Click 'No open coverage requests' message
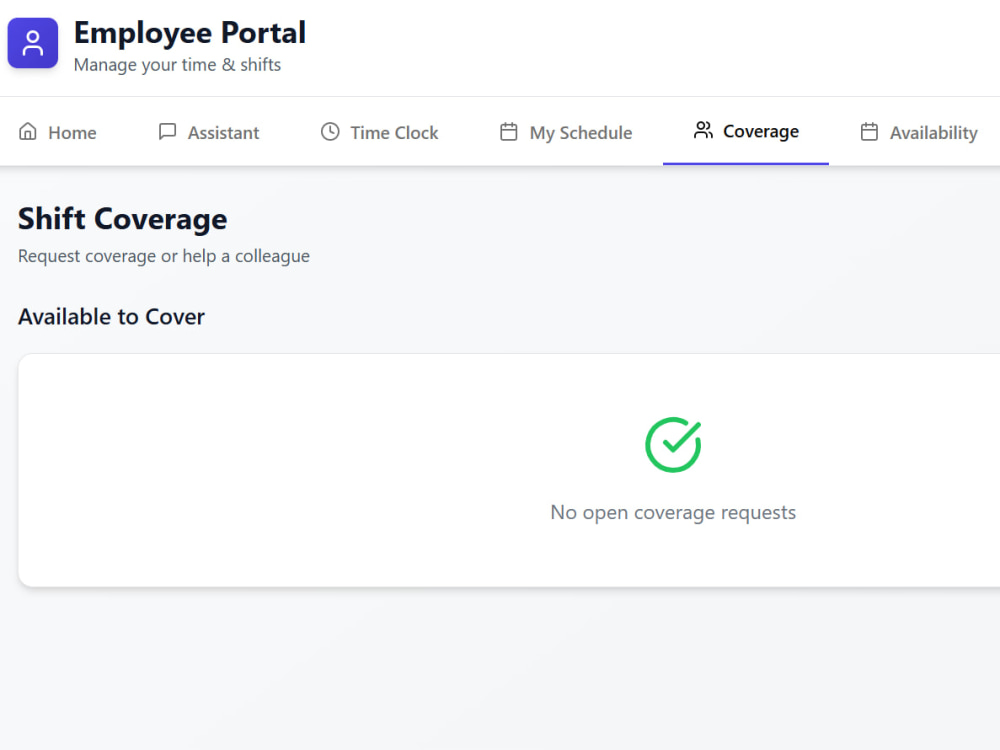The height and width of the screenshot is (750, 1000). 673,513
